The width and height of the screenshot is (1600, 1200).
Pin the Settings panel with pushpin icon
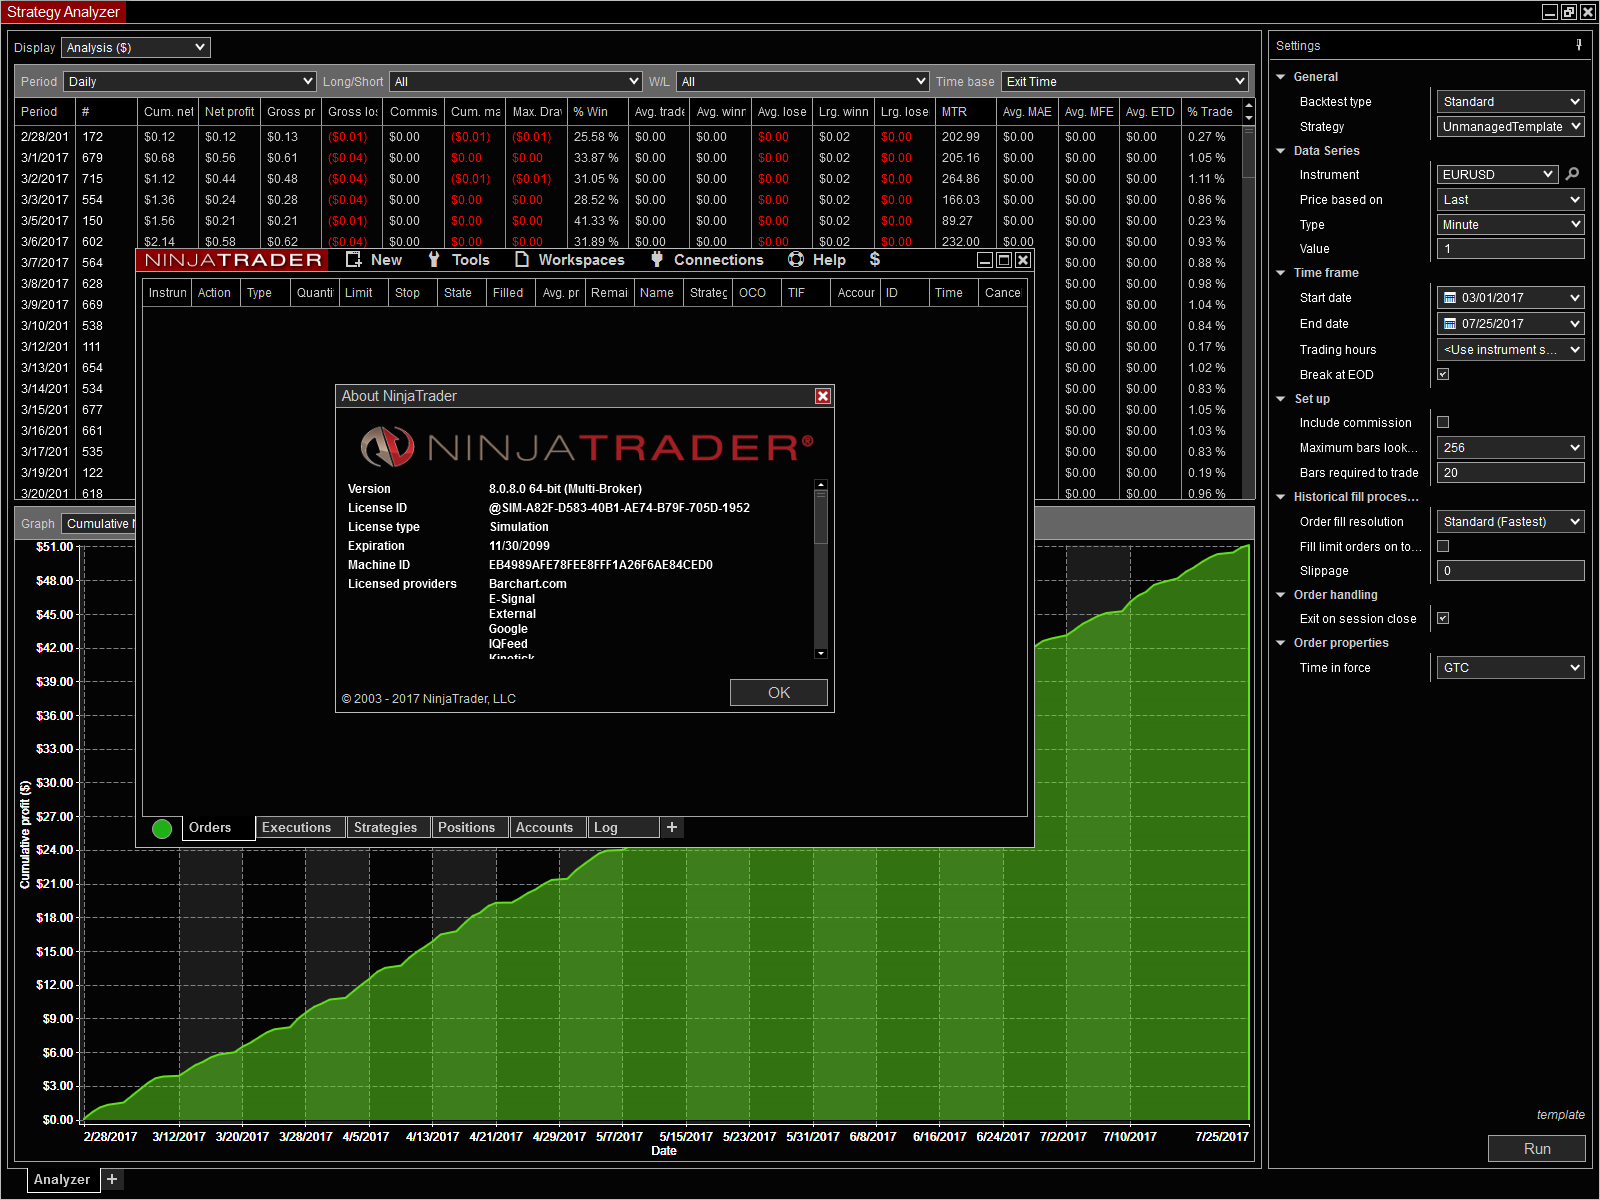click(1579, 45)
